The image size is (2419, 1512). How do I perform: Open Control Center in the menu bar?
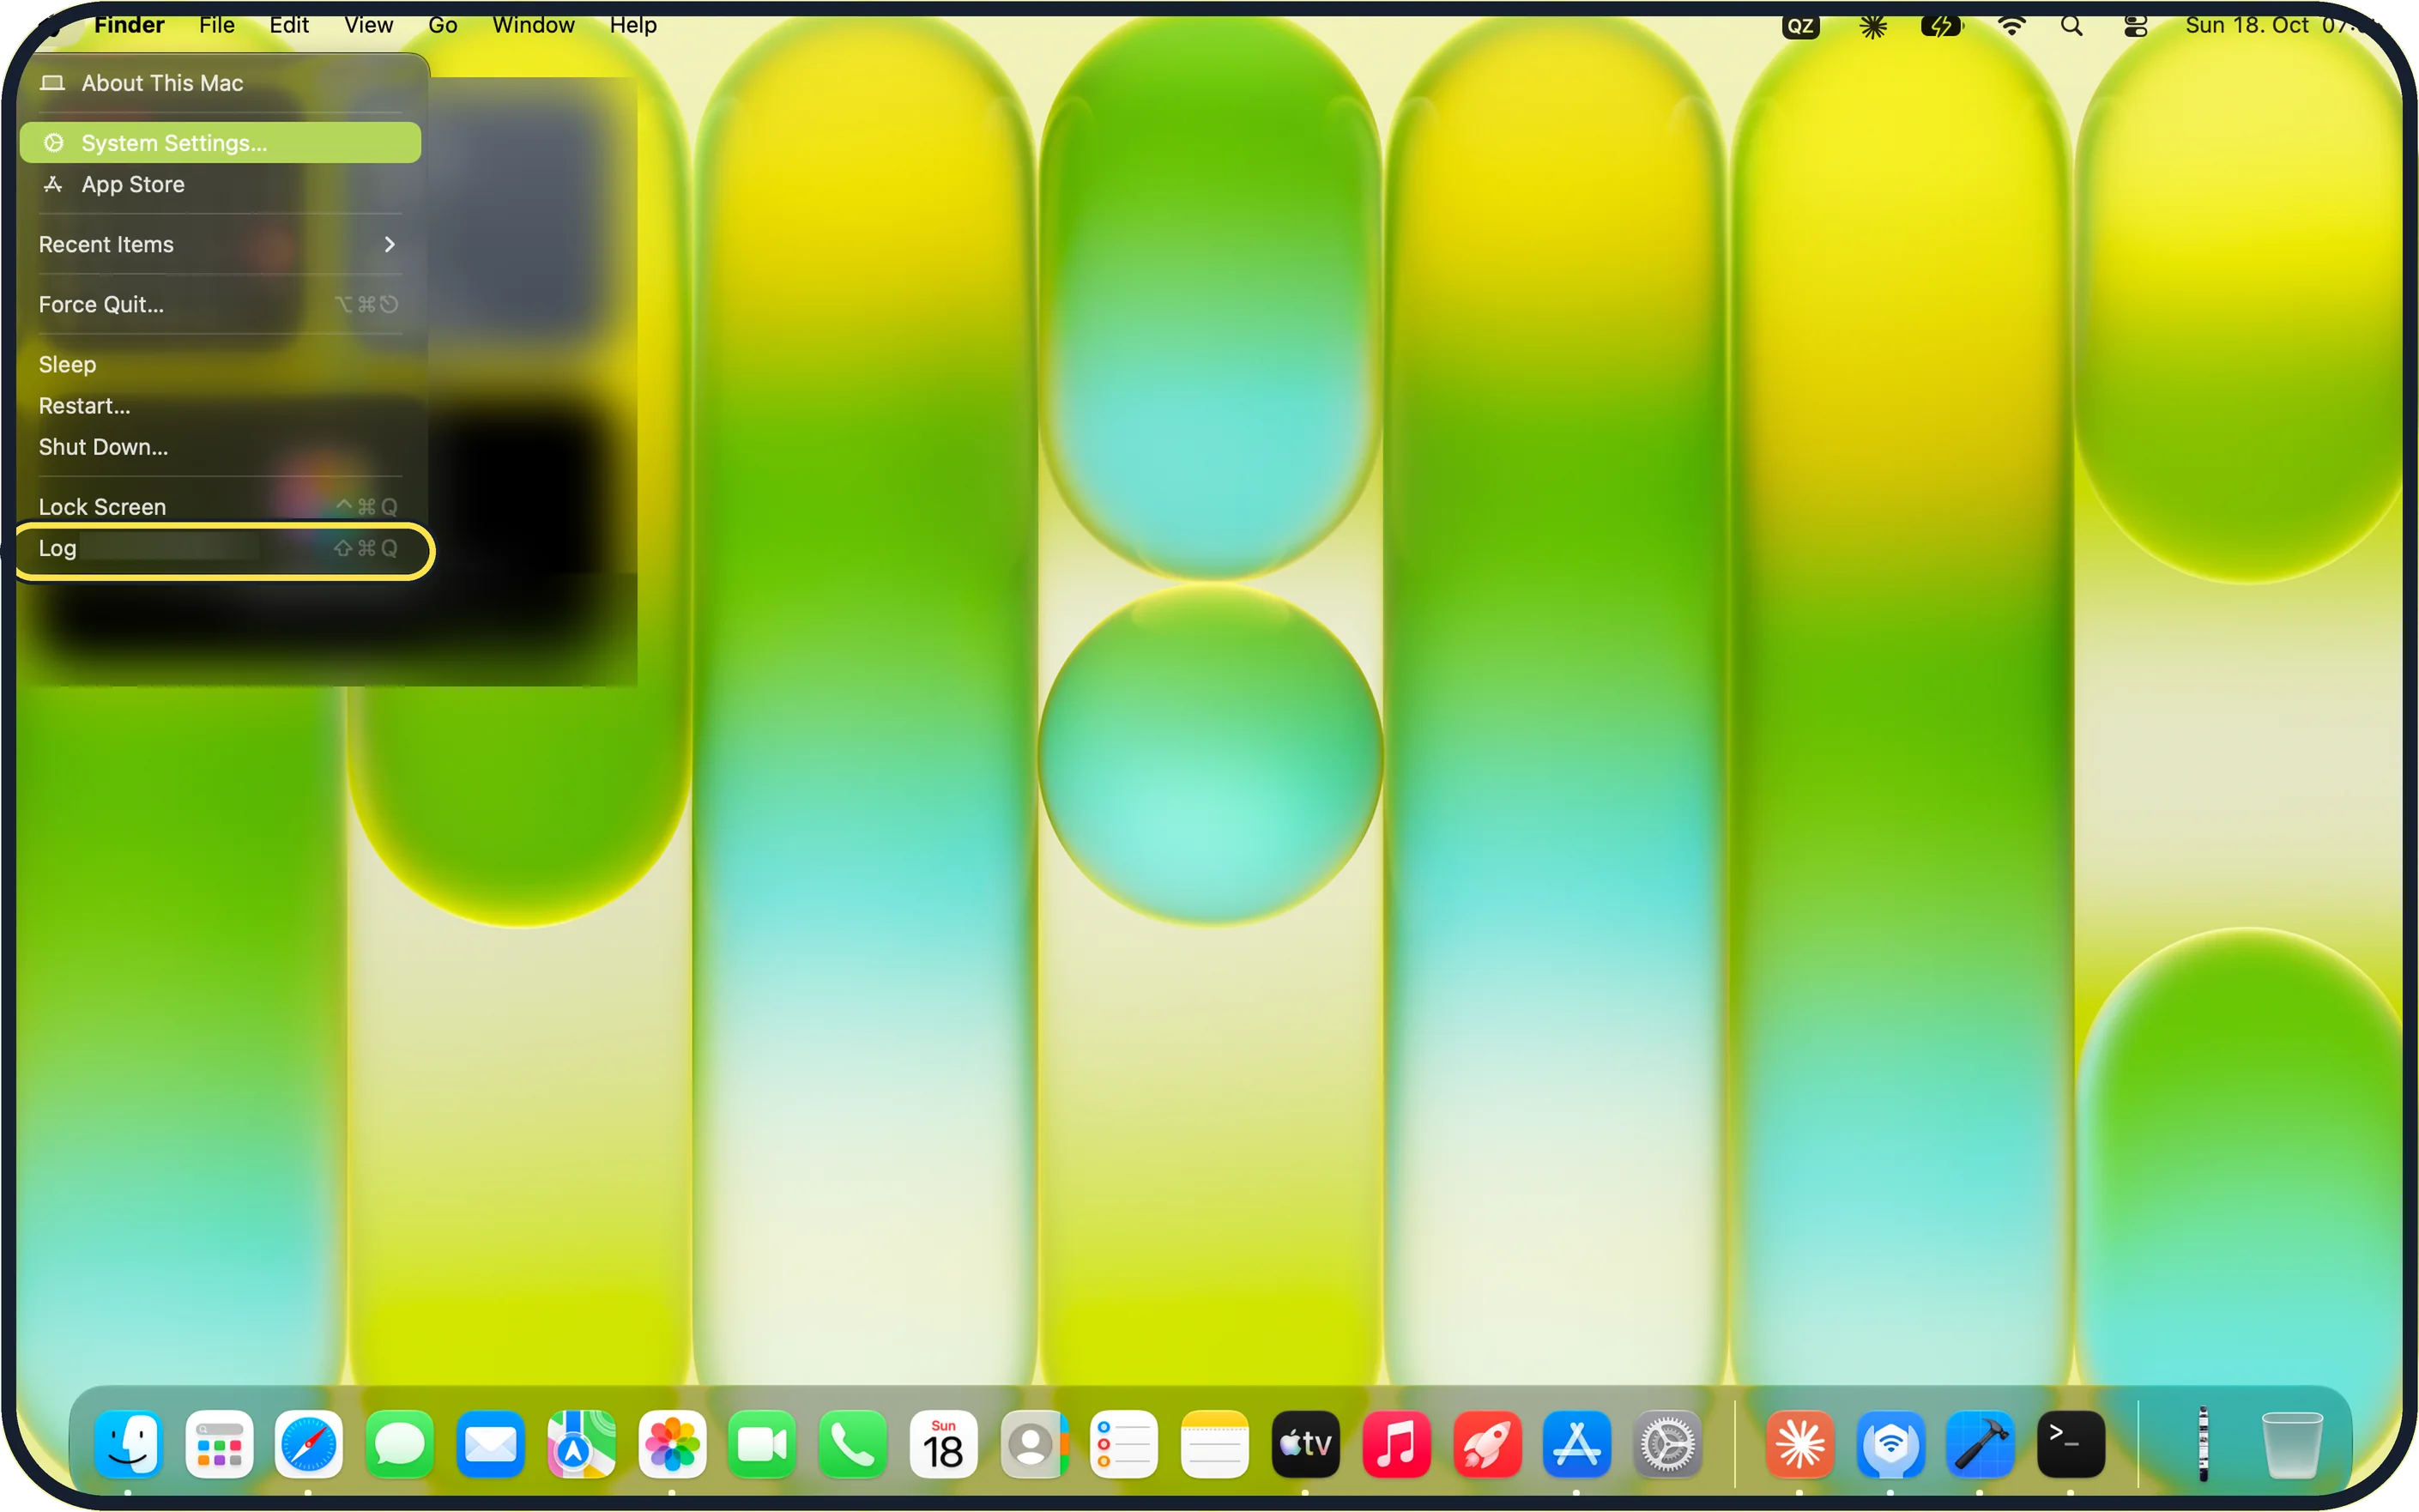pyautogui.click(x=2135, y=26)
